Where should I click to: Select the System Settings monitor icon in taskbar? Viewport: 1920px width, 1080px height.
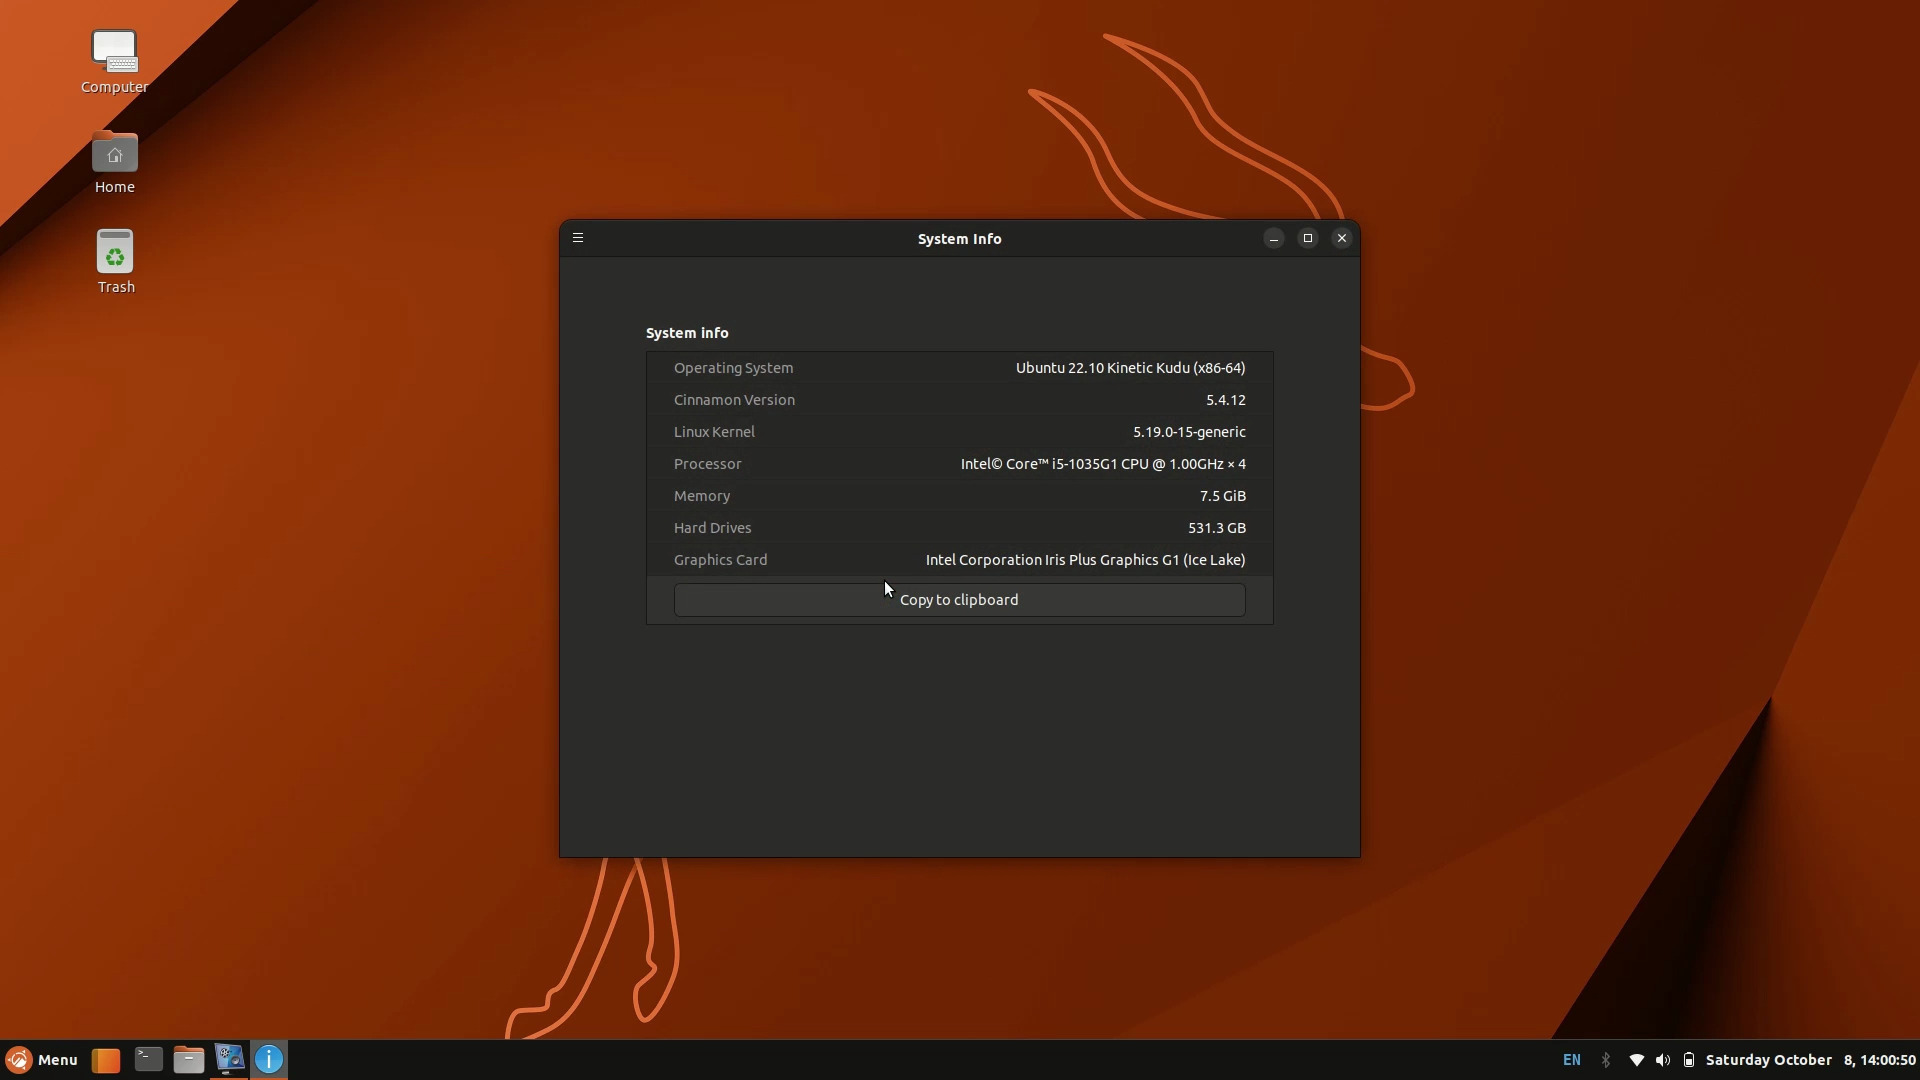click(229, 1059)
